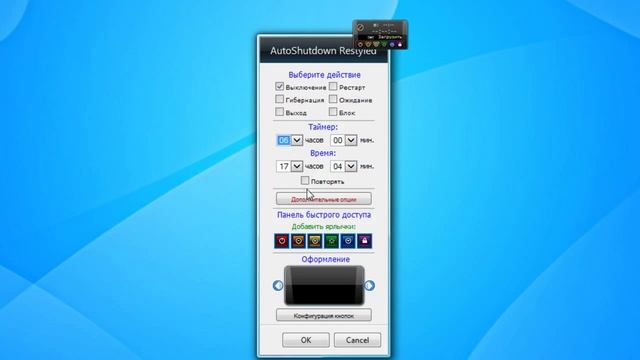
Task: Click the timer minutes value 00
Action: [338, 140]
